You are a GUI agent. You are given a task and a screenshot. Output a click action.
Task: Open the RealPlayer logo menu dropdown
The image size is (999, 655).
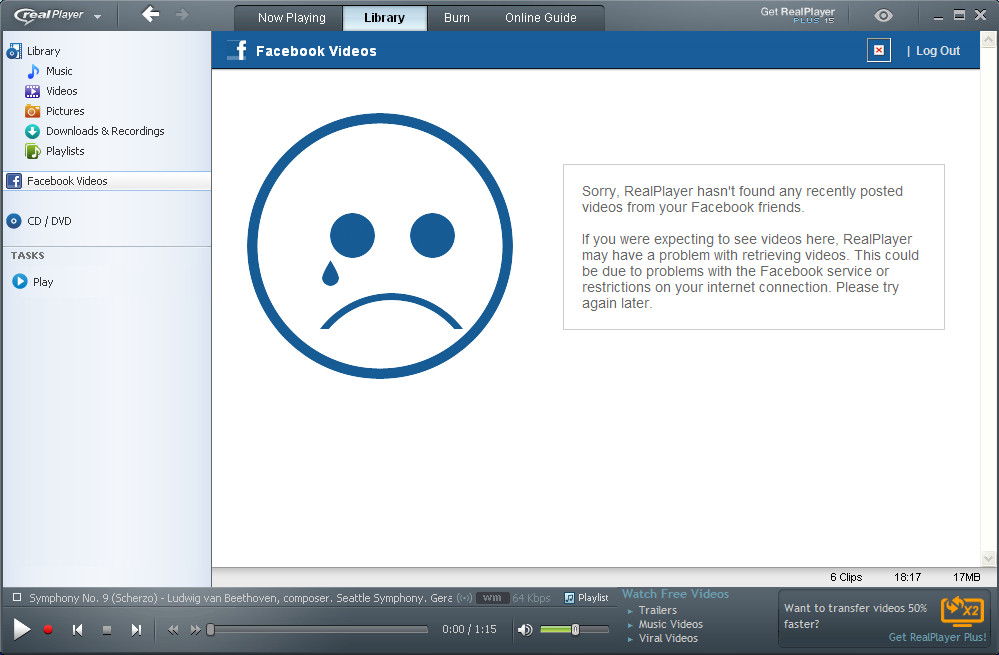57,15
